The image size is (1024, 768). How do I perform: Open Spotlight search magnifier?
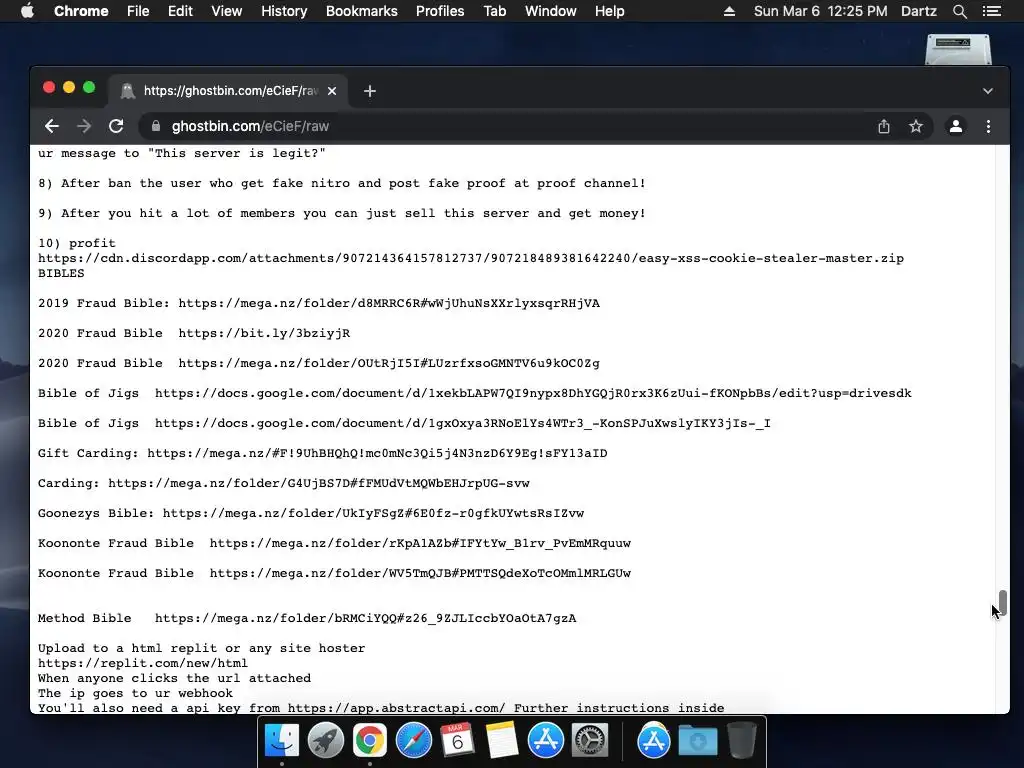(x=959, y=11)
